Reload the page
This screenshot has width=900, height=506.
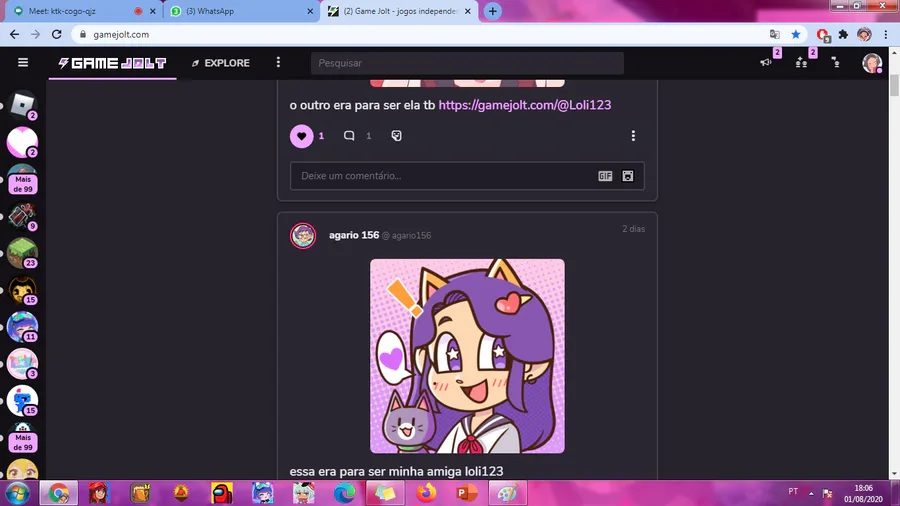(56, 34)
